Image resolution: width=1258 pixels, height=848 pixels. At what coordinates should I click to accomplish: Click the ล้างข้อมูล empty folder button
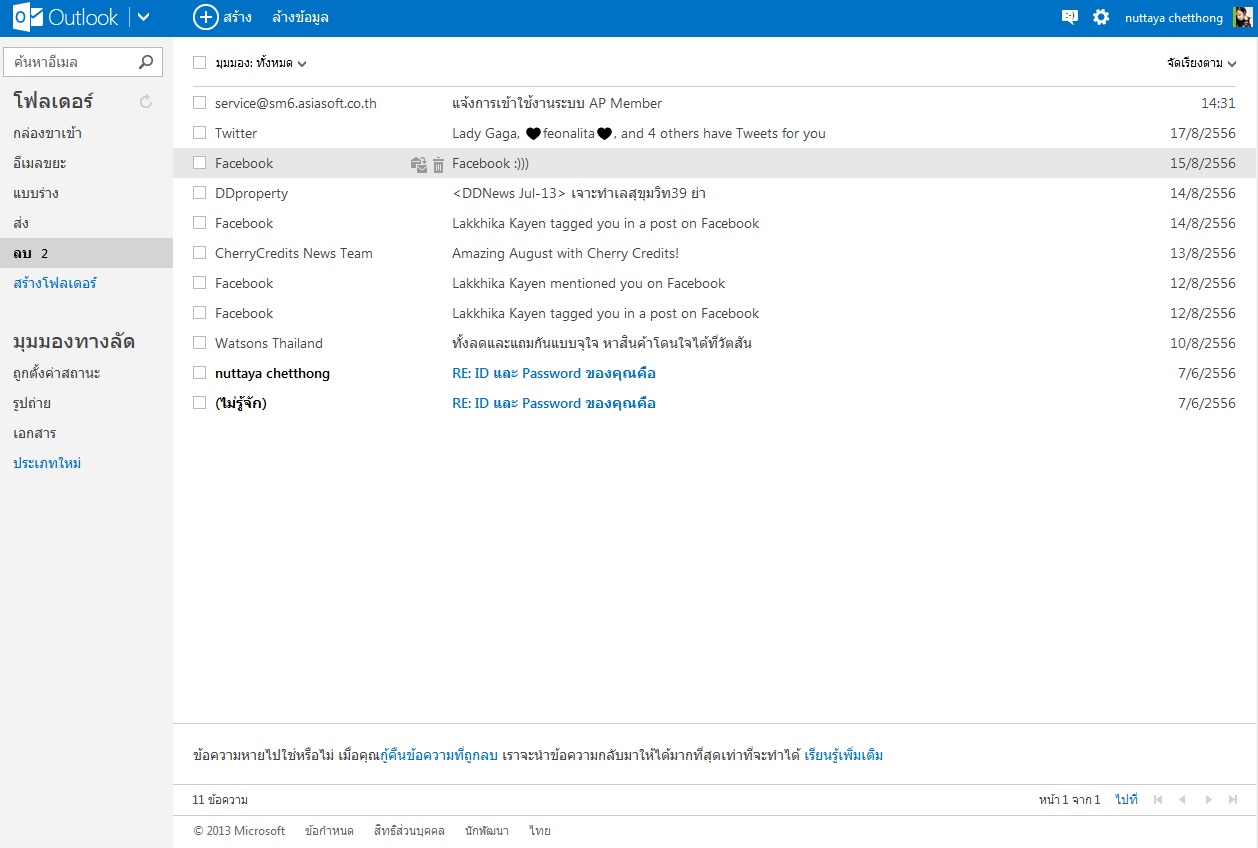pos(300,17)
